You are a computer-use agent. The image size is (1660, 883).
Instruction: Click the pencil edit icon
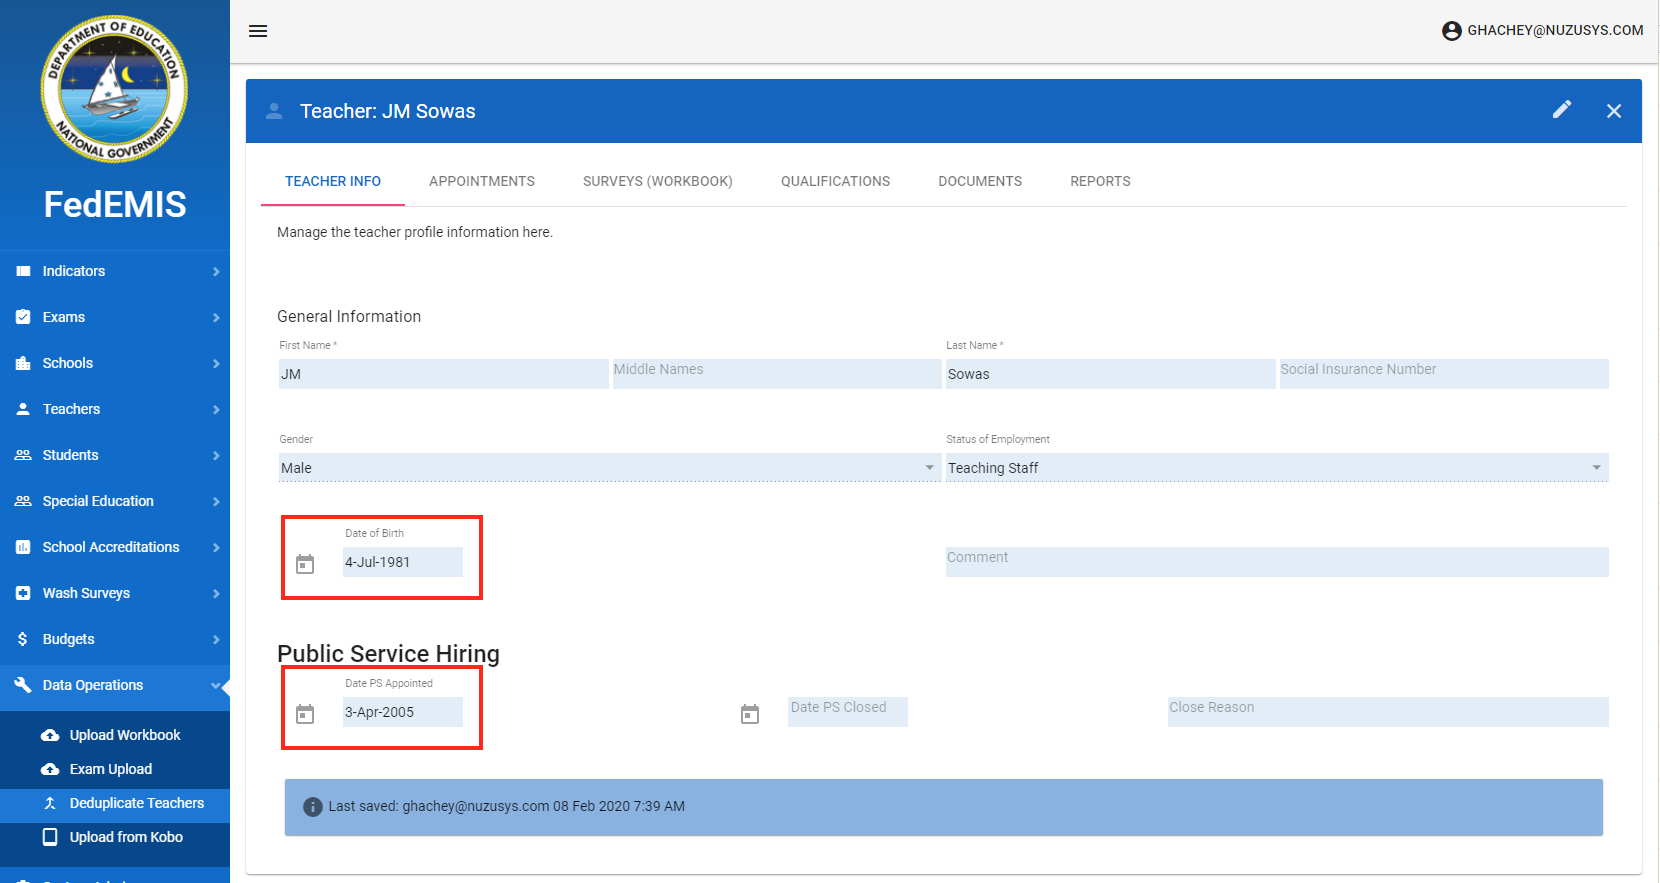1561,110
